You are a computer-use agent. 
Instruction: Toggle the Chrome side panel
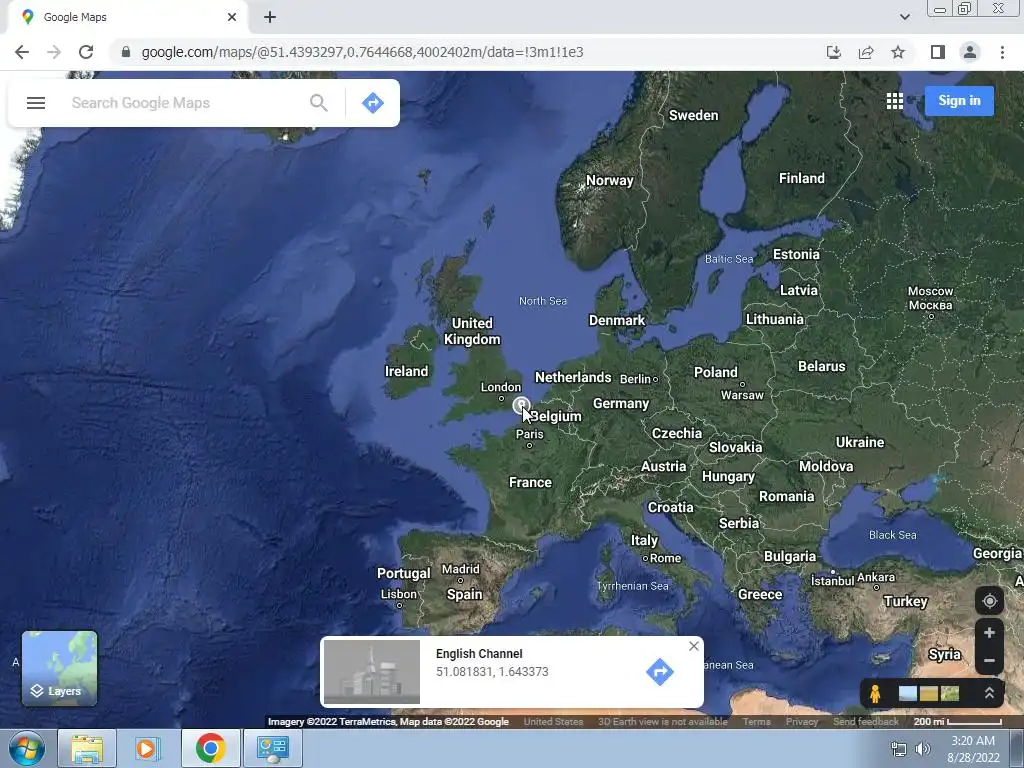[938, 52]
